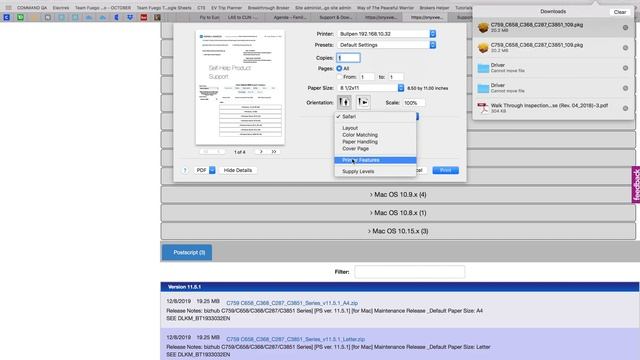640x360 pixels.
Task: Click into the Copies input field
Action: pyautogui.click(x=348, y=58)
